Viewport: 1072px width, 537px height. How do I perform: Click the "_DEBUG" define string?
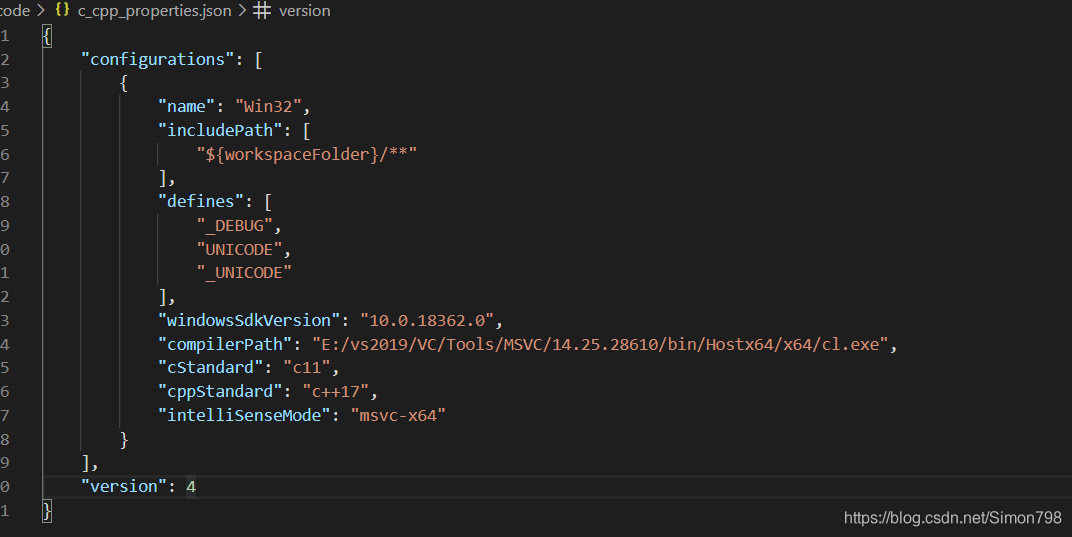(234, 226)
